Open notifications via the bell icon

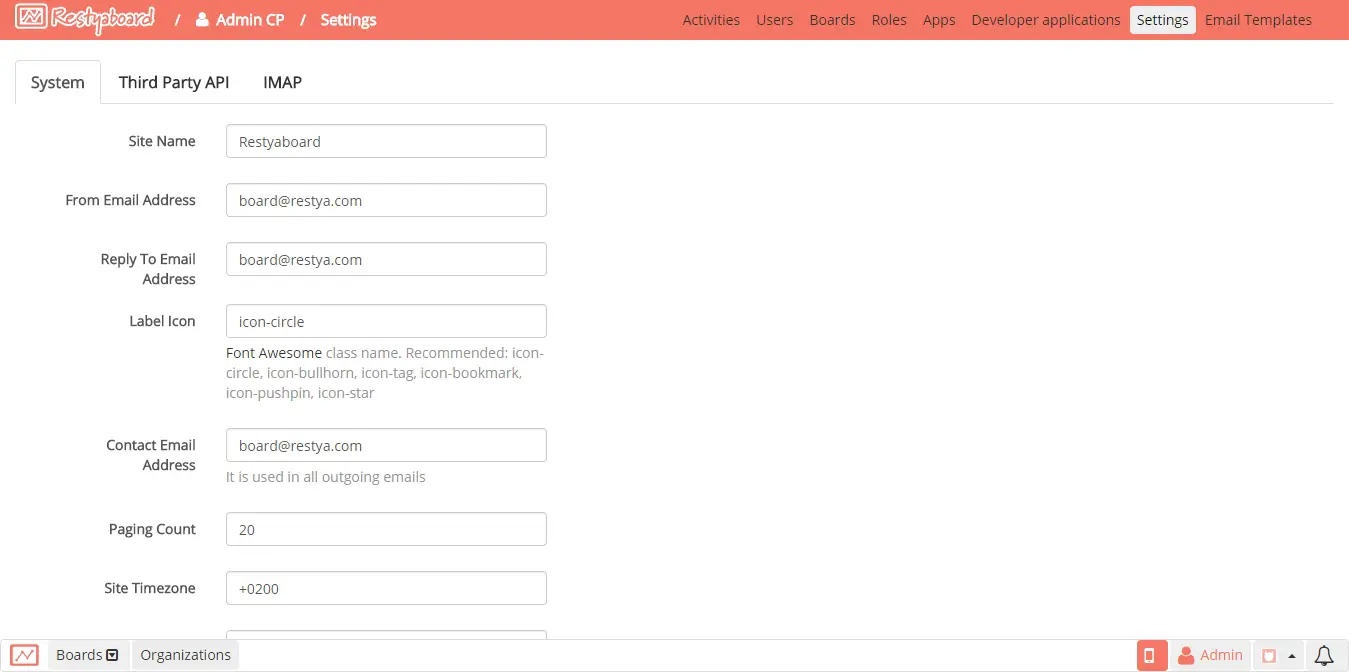pos(1324,656)
